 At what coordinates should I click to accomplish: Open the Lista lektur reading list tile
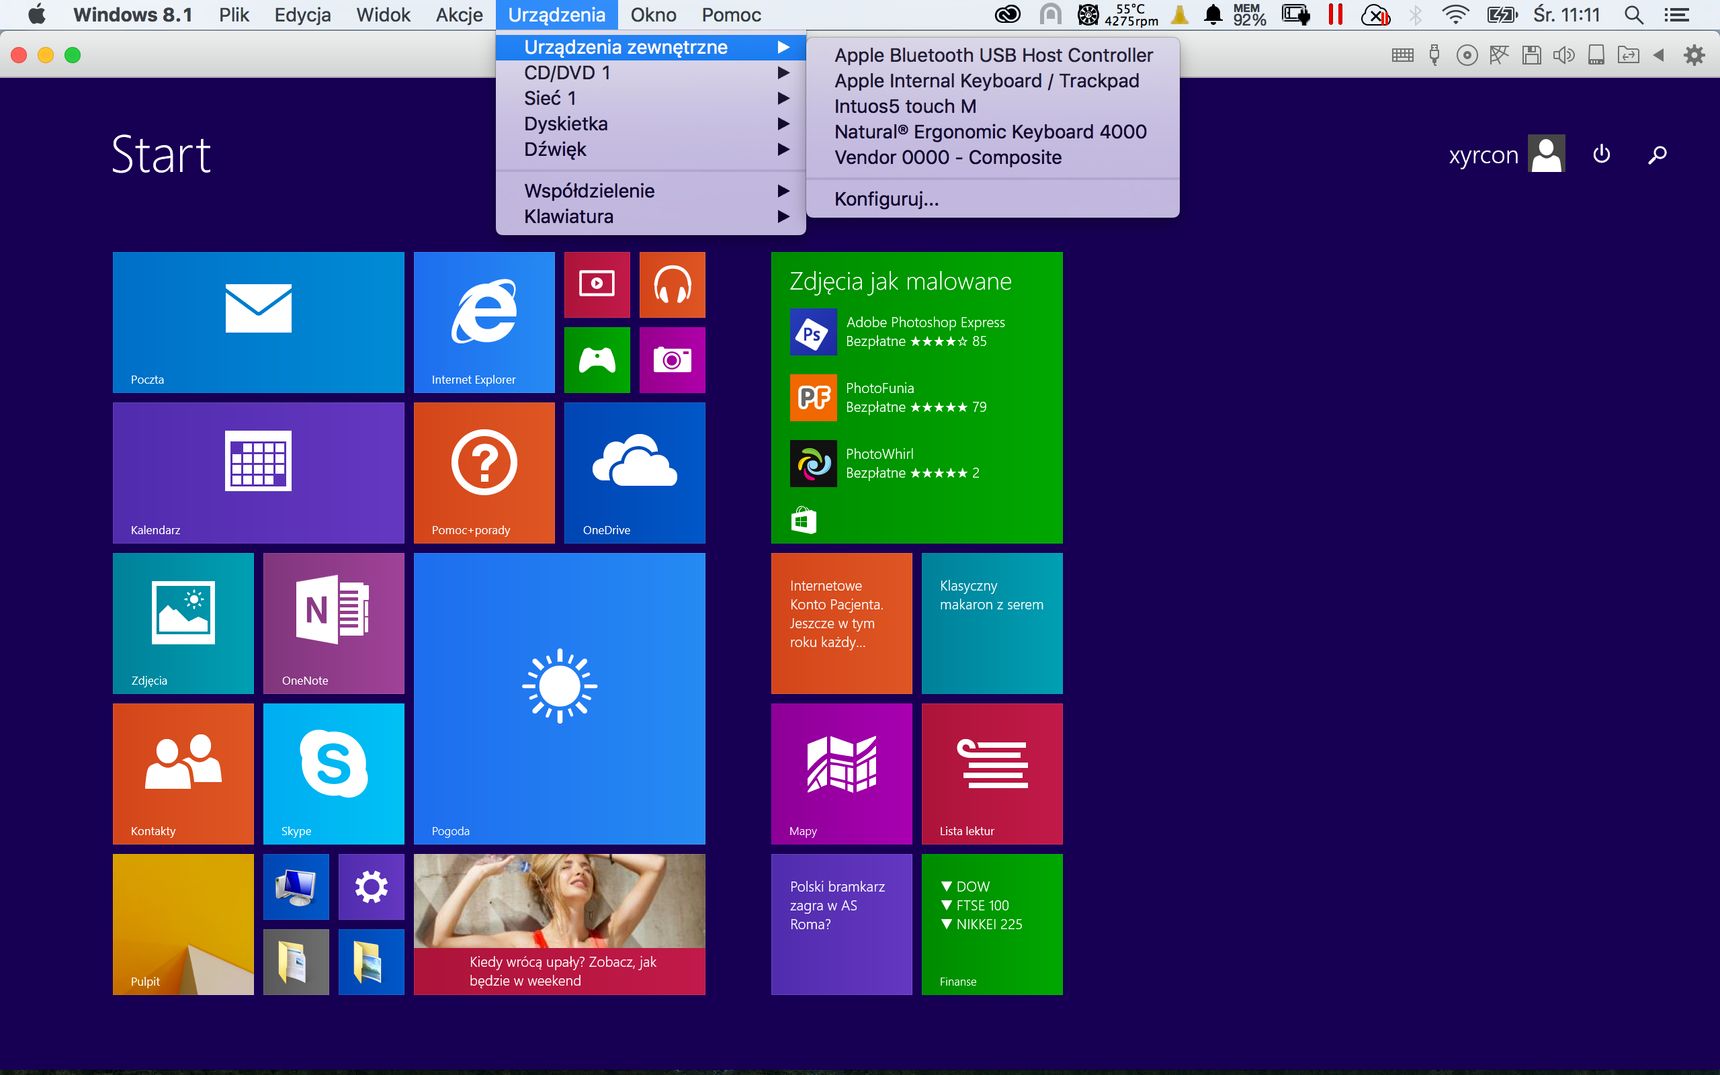[x=992, y=774]
